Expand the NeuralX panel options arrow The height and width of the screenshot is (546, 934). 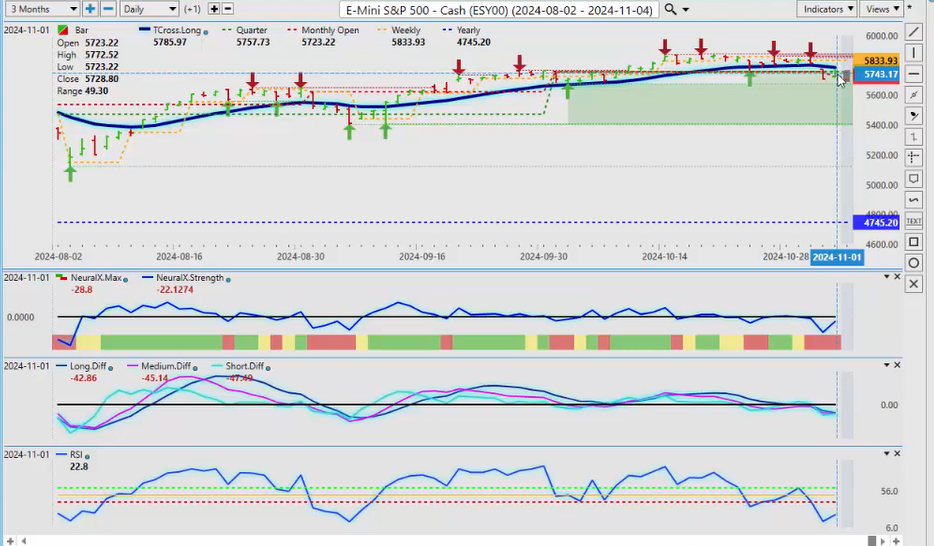(886, 277)
